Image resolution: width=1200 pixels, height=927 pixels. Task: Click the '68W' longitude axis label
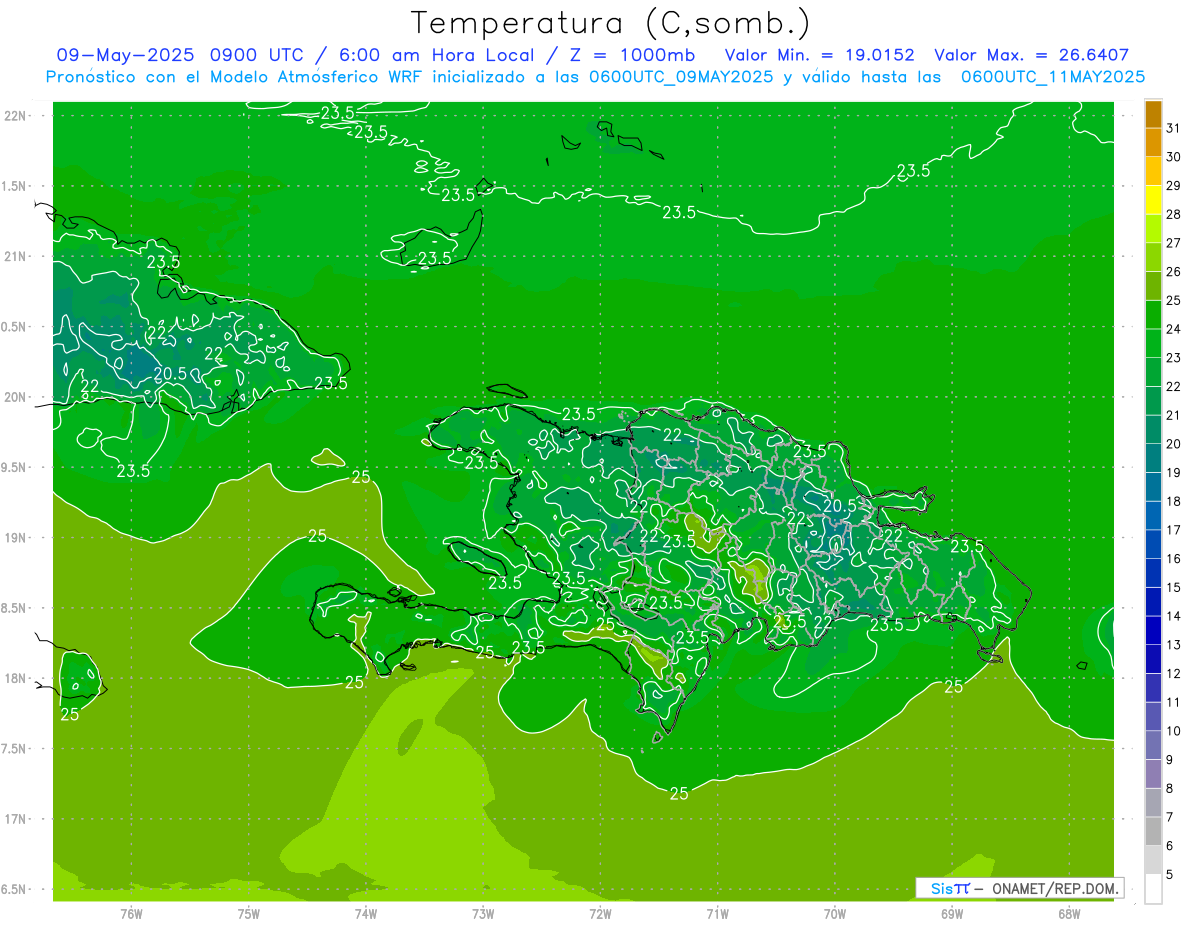(x=1069, y=913)
